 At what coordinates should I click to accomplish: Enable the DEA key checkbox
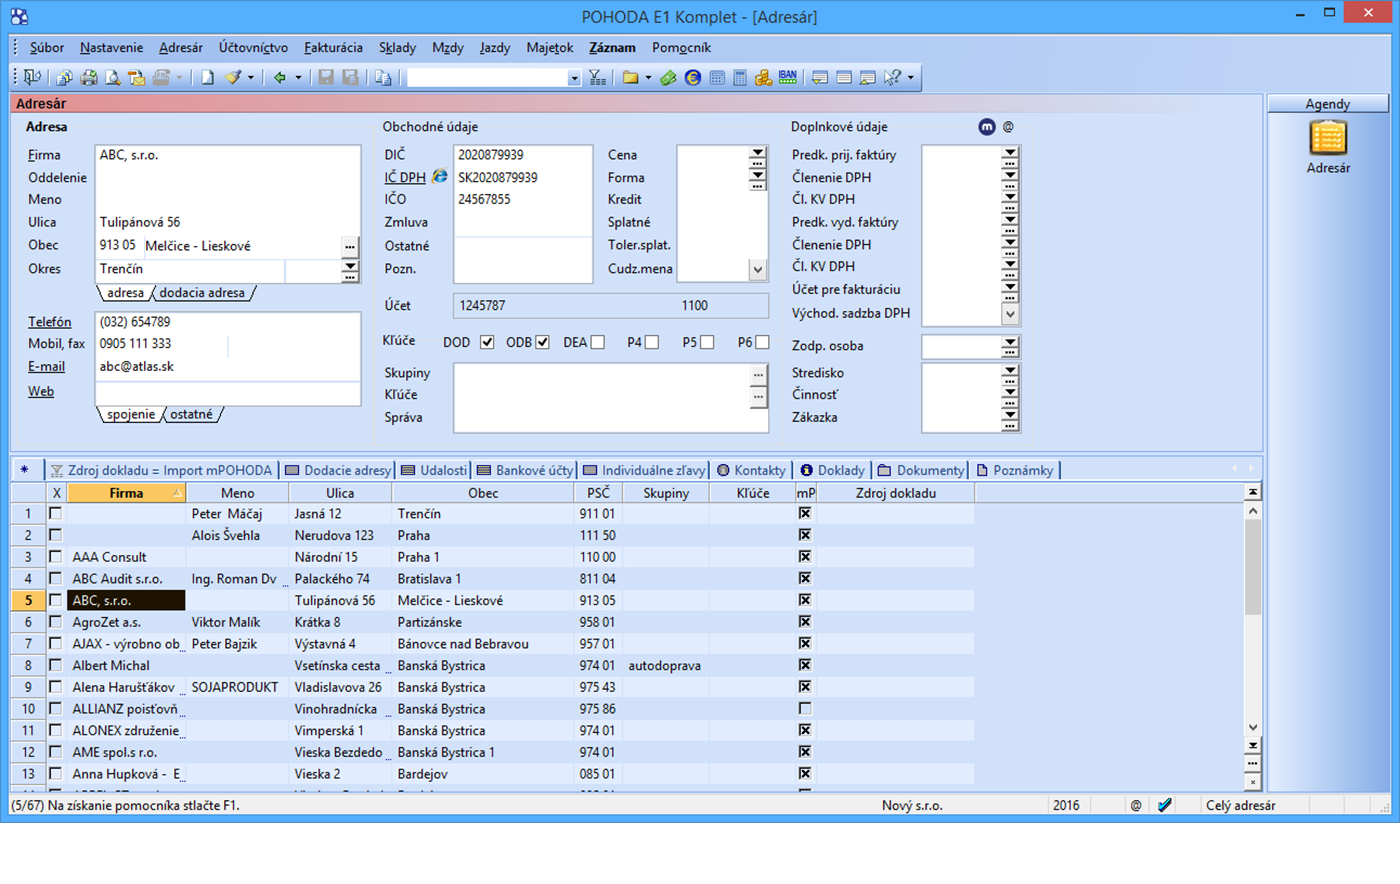tap(598, 342)
